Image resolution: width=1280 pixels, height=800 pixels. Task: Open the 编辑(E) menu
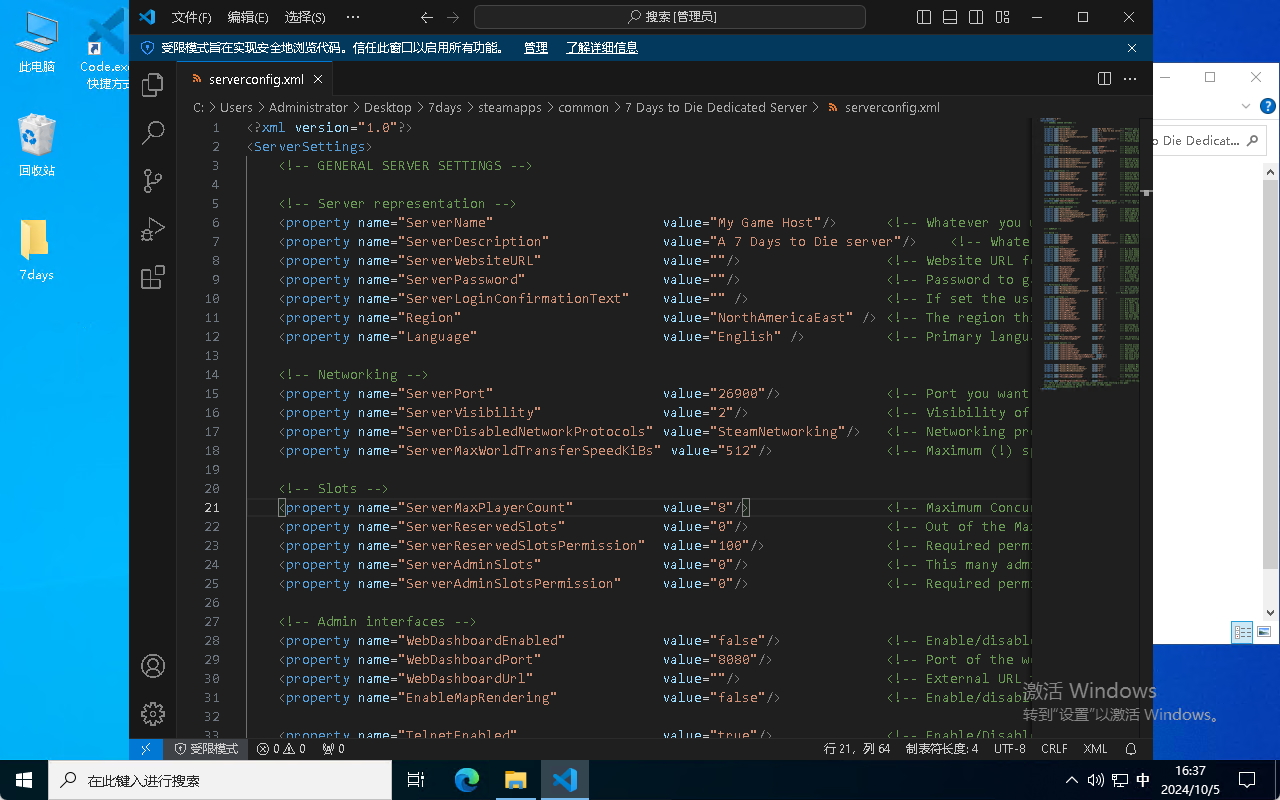coord(248,17)
